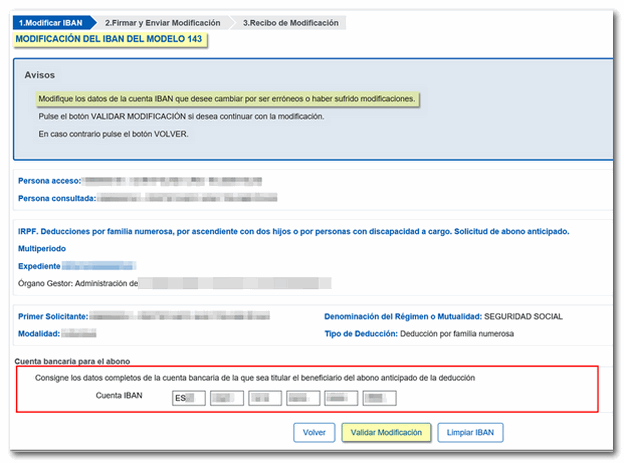
Task: Click the blue Expediente number
Action: pyautogui.click(x=98, y=267)
